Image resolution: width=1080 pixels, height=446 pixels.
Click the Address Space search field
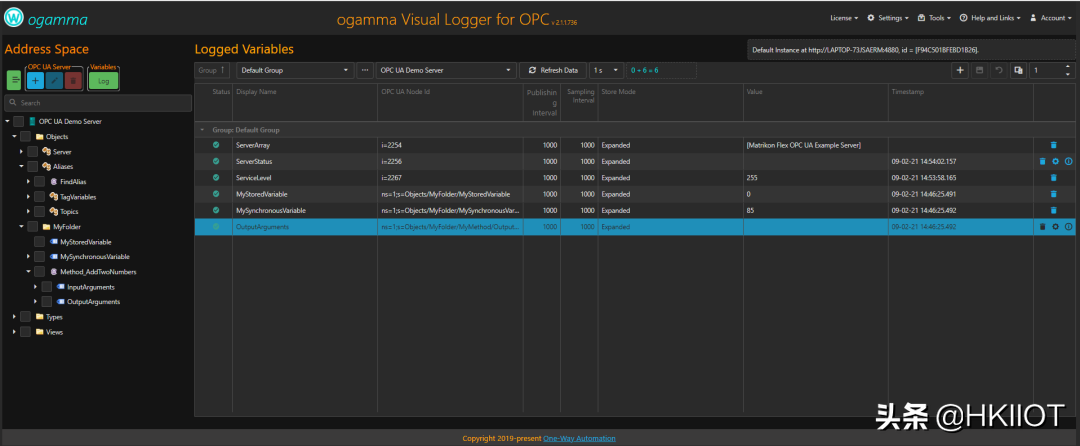point(98,103)
